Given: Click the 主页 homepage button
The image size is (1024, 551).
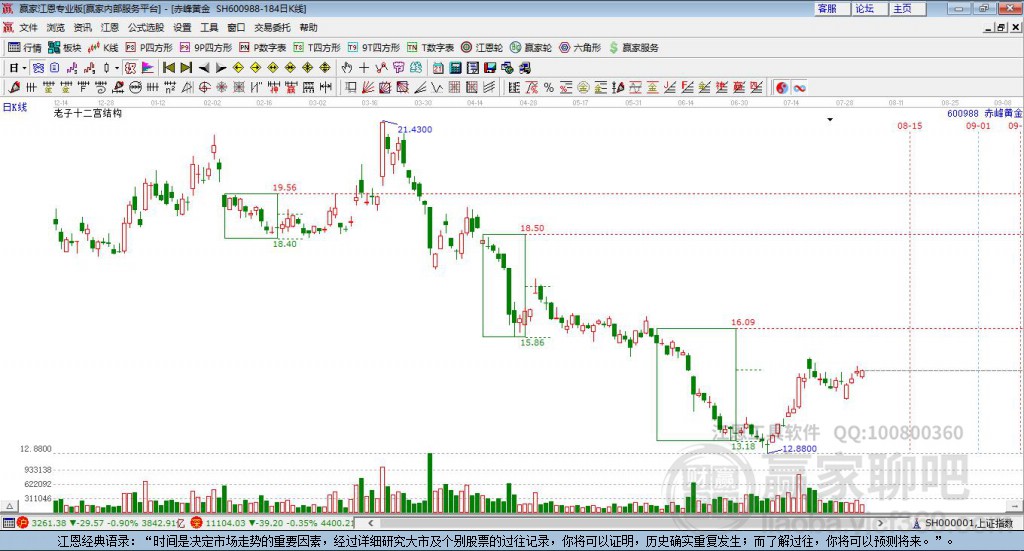Looking at the screenshot, I should click(x=908, y=8).
